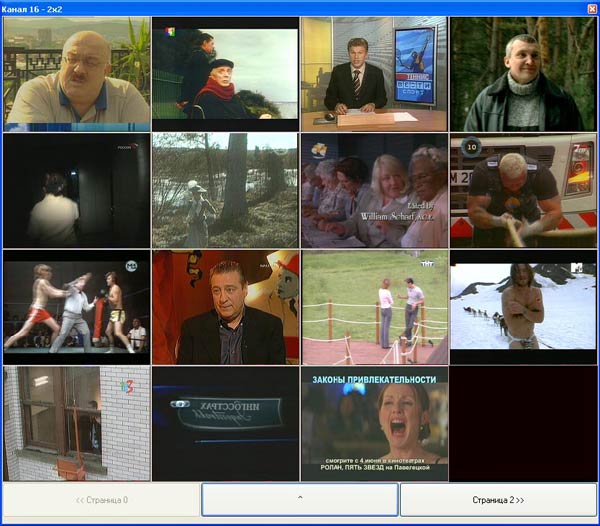Screen dimensions: 600x526
Task: Select the strongman pulling rope thumbnail
Action: point(523,191)
